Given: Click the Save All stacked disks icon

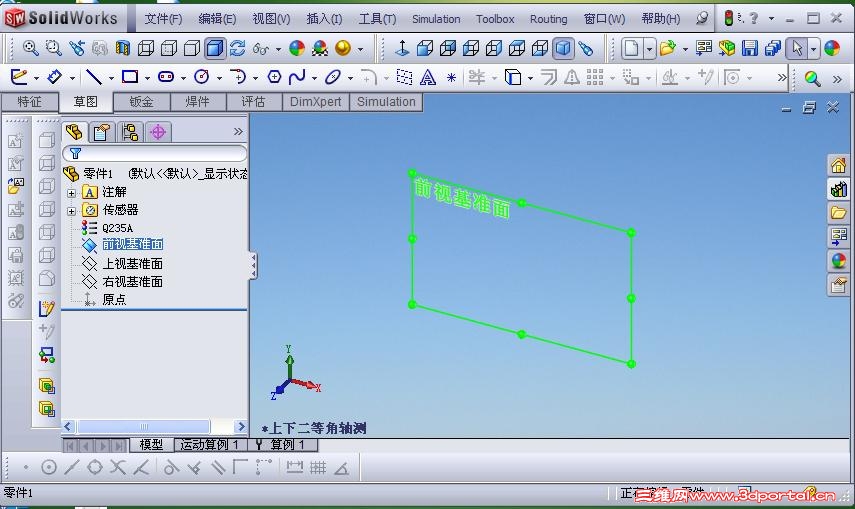Looking at the screenshot, I should coord(773,49).
